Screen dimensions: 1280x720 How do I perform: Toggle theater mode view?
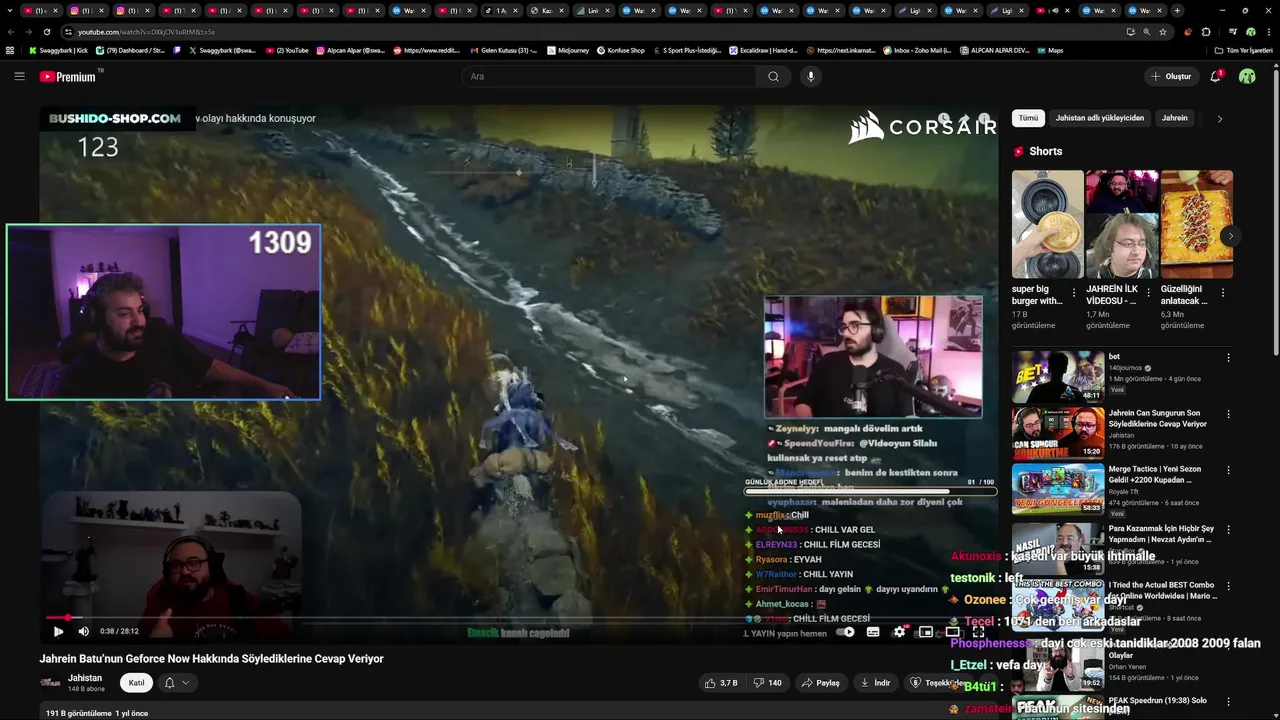[x=952, y=631]
